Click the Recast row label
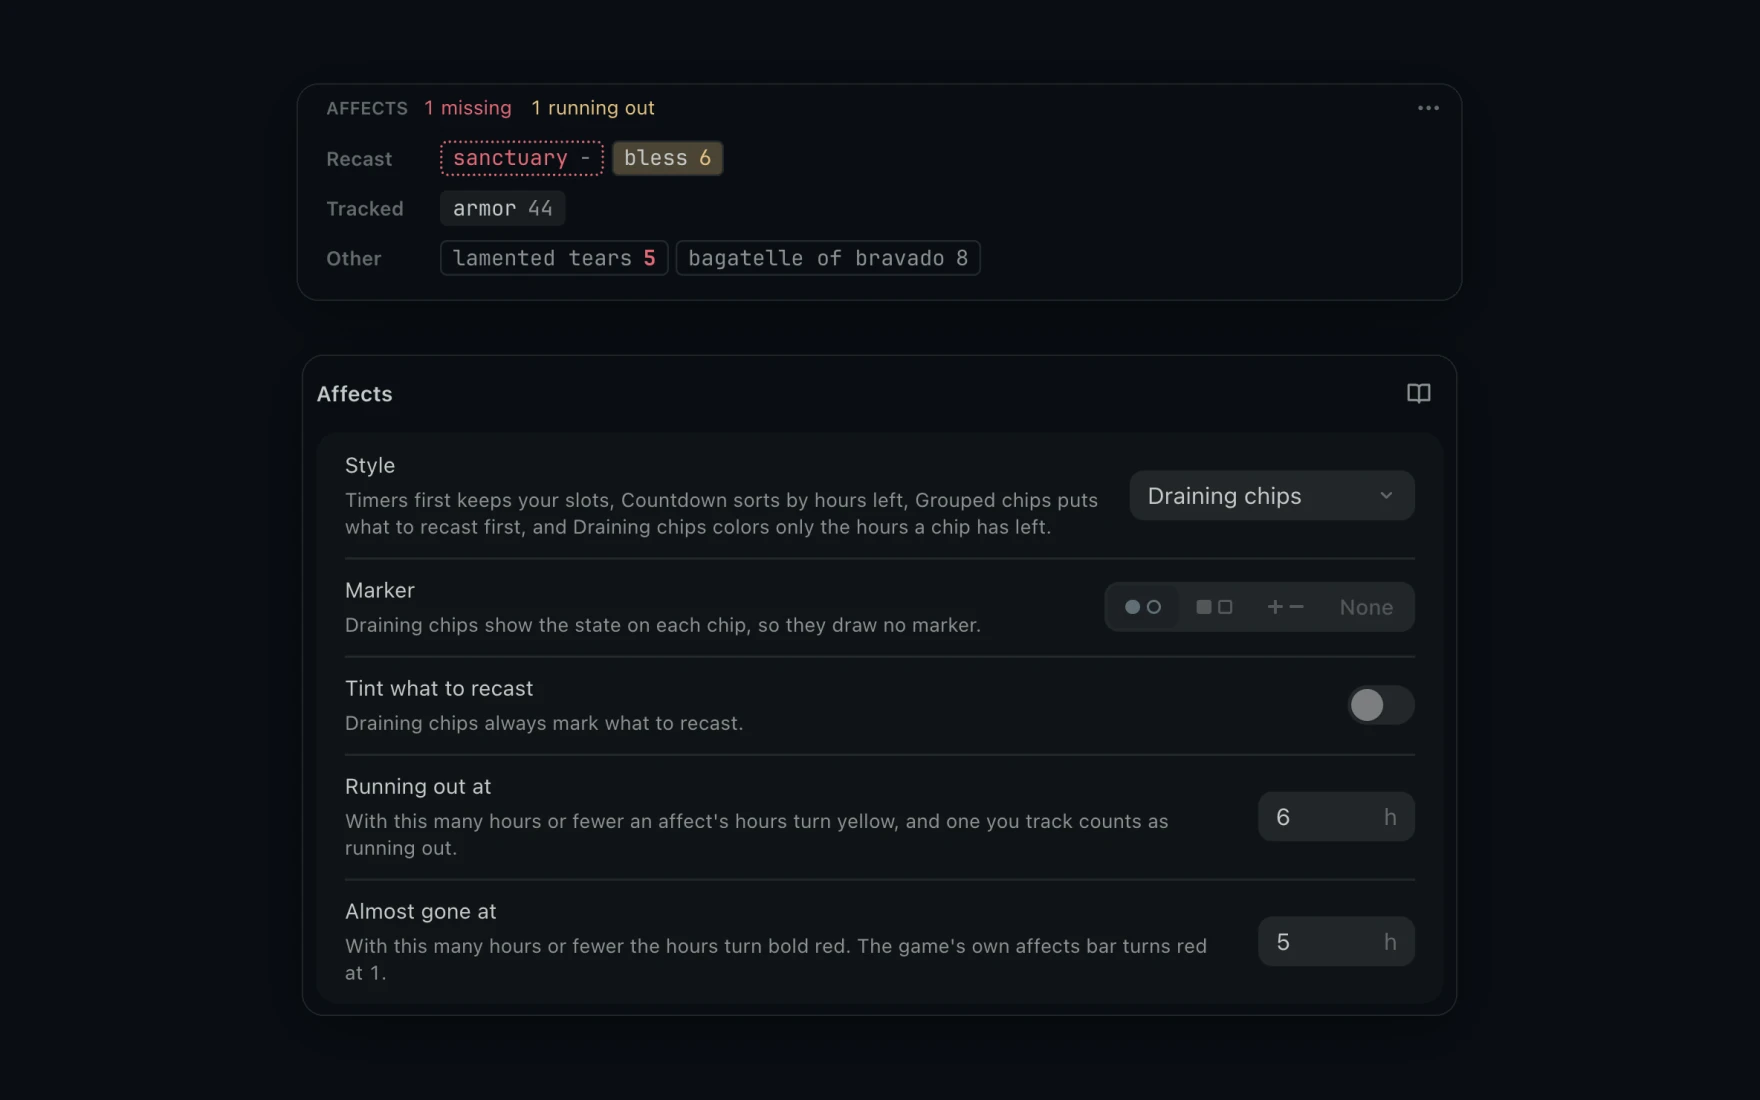Image resolution: width=1760 pixels, height=1100 pixels. coord(359,159)
